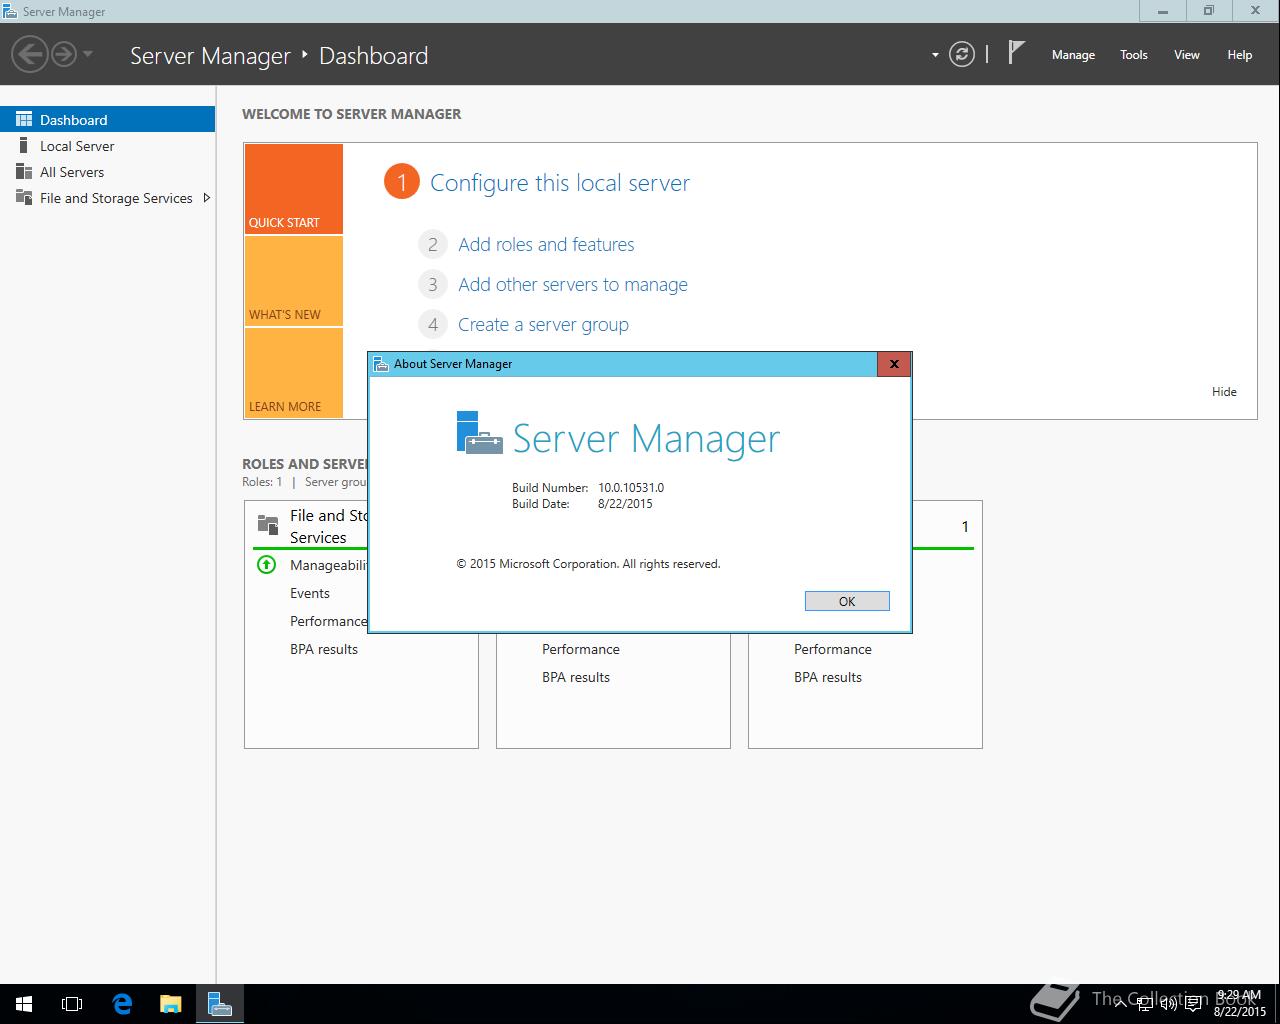Click Add roles and features link
The width and height of the screenshot is (1280, 1024).
click(x=546, y=245)
